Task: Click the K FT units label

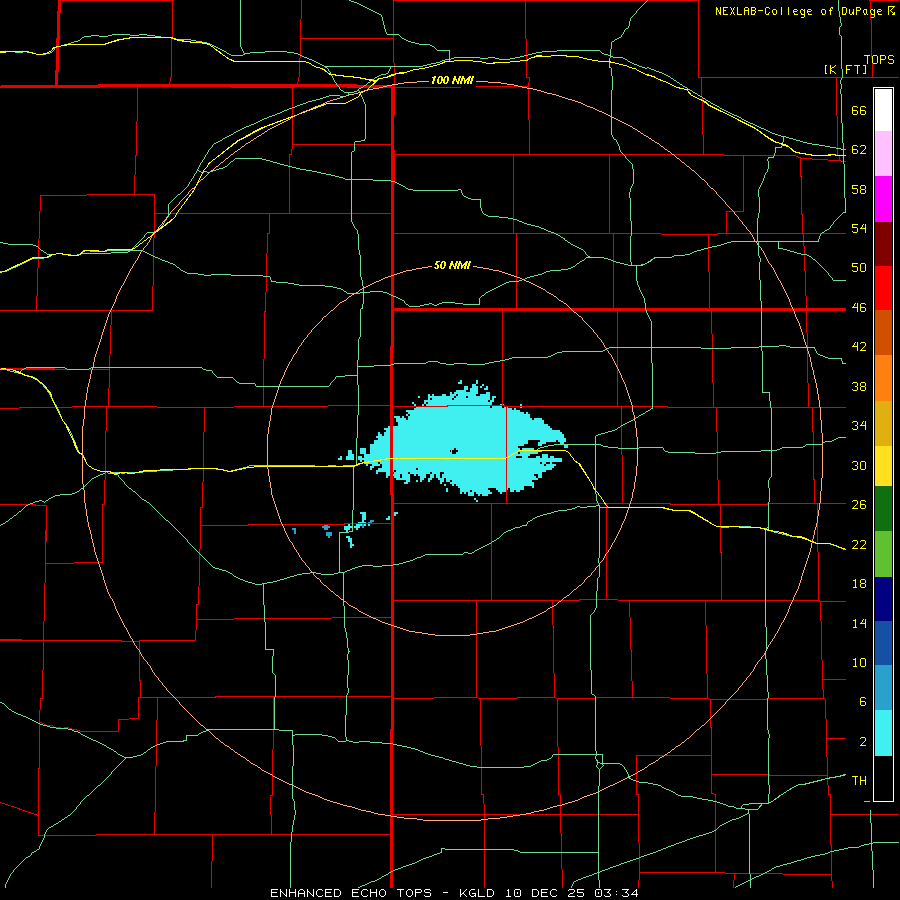Action: (x=845, y=69)
